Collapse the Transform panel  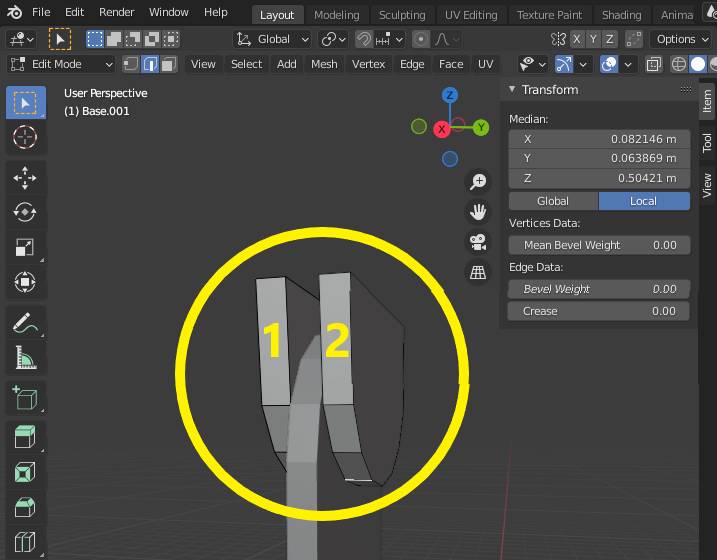(512, 90)
